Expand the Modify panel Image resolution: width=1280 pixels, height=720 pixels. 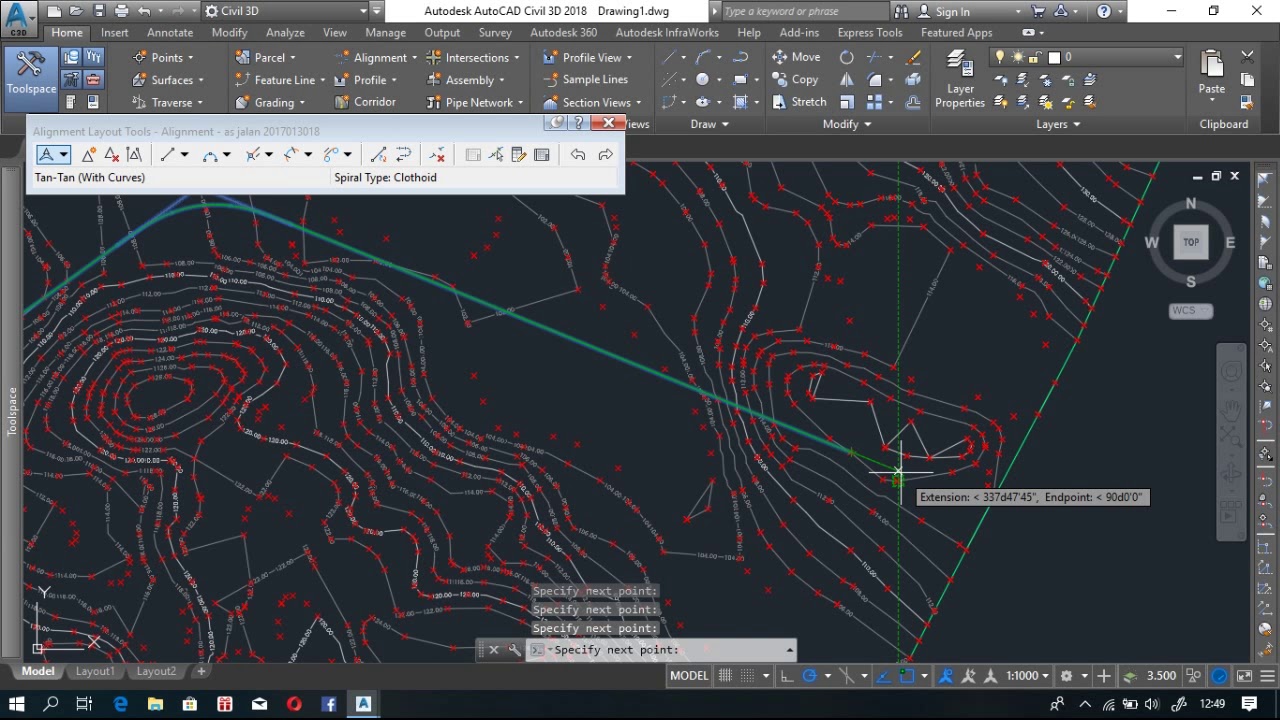(x=847, y=124)
